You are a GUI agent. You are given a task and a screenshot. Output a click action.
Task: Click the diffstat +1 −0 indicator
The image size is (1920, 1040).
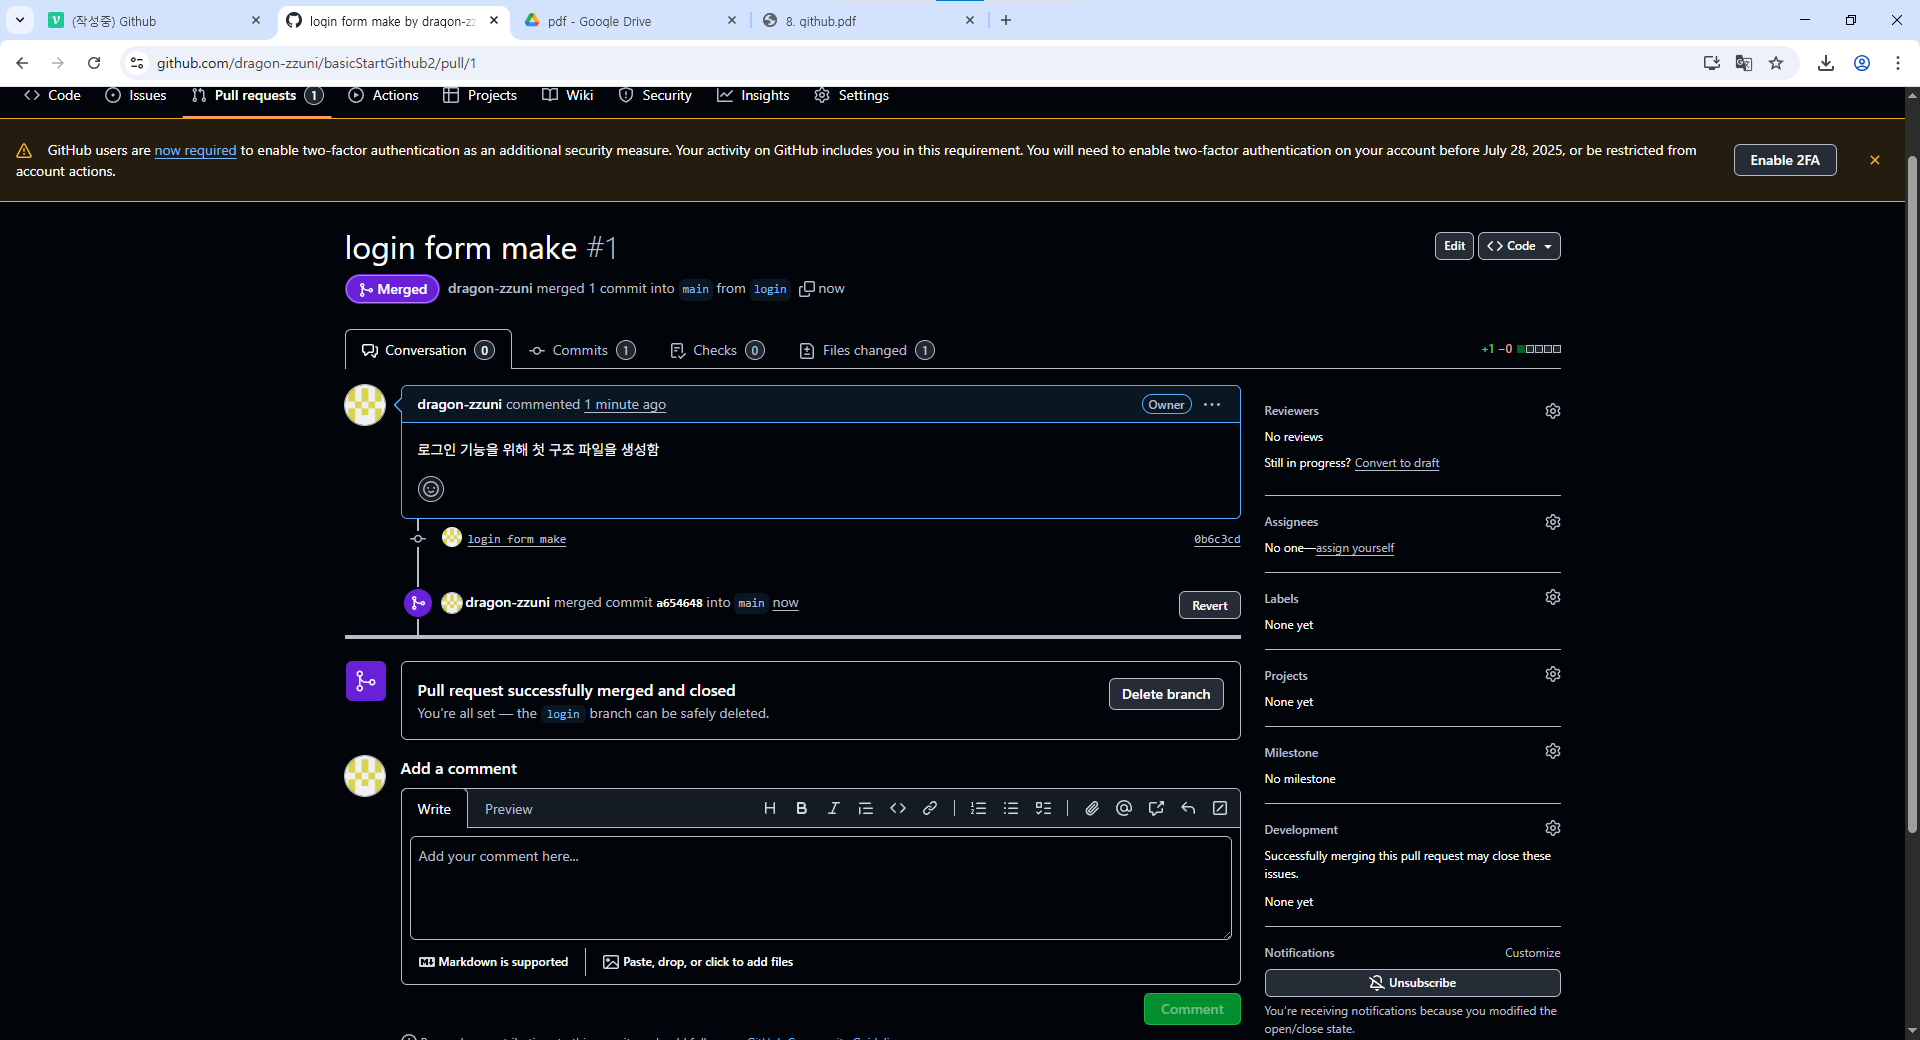[x=1521, y=349]
